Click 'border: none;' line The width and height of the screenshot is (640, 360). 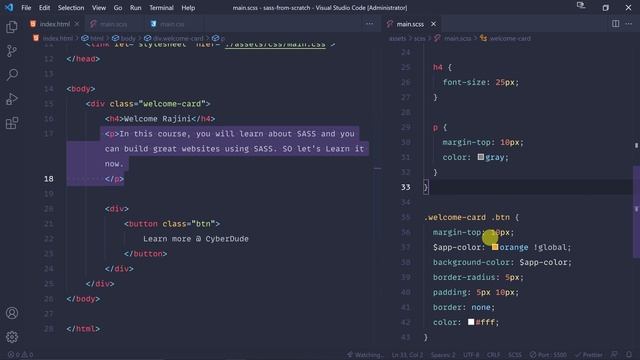pos(464,307)
